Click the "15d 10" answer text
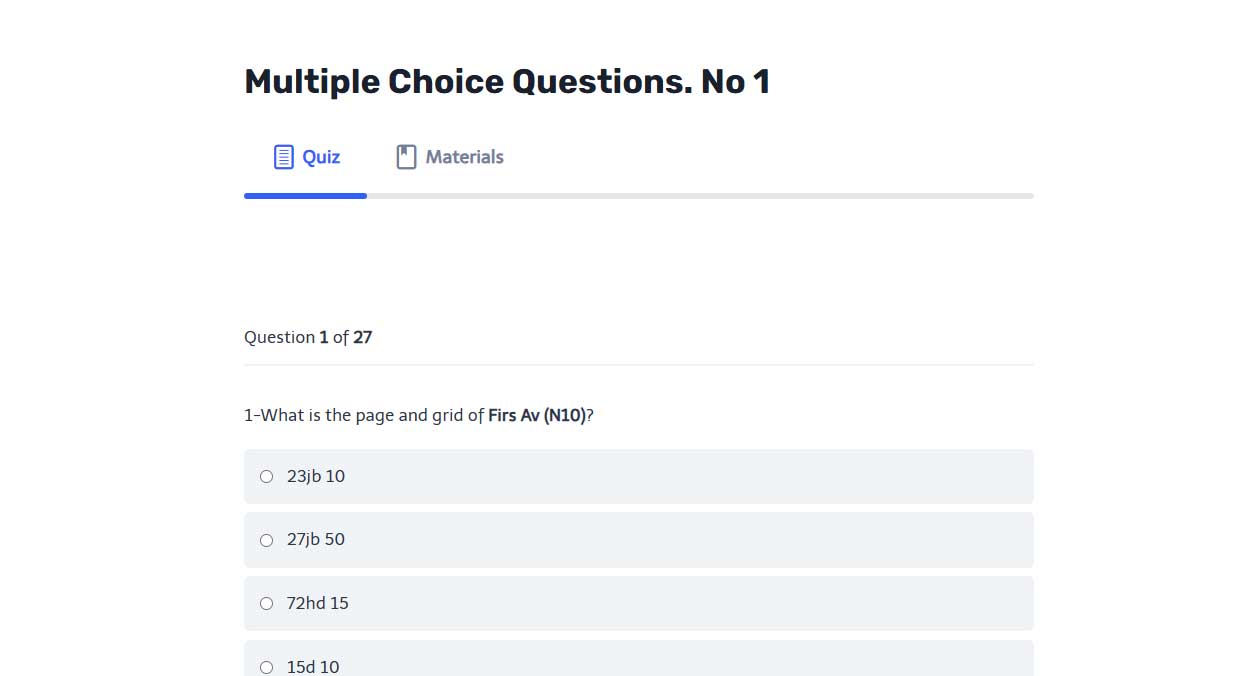This screenshot has height=676, width=1253. tap(312, 667)
